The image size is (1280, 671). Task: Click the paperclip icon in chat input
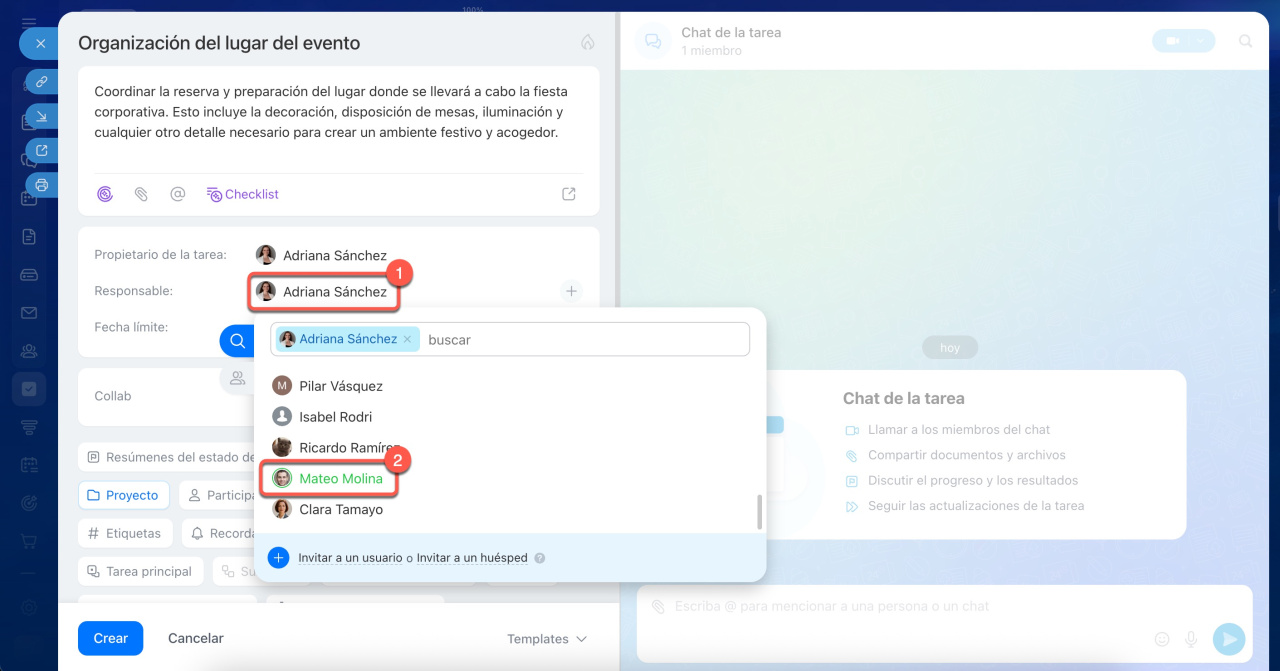(657, 607)
